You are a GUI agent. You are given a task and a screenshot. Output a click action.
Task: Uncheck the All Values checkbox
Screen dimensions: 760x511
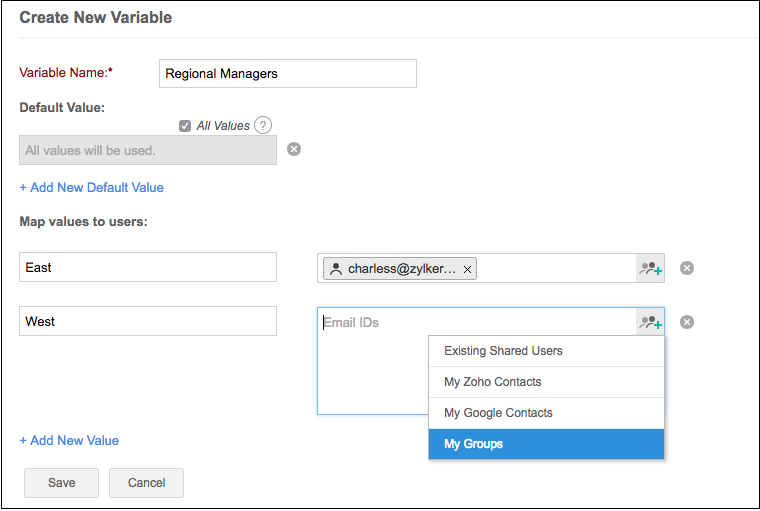coord(185,126)
